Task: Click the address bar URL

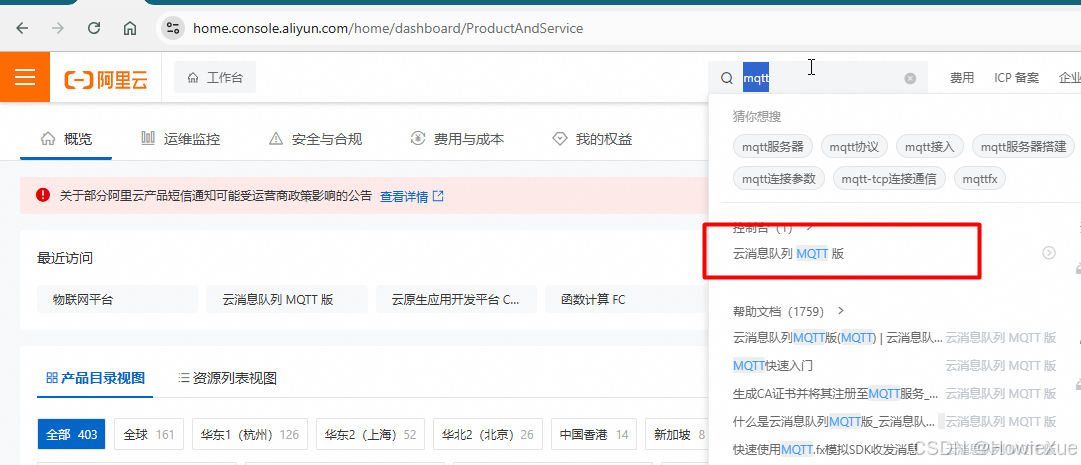Action: (x=388, y=28)
